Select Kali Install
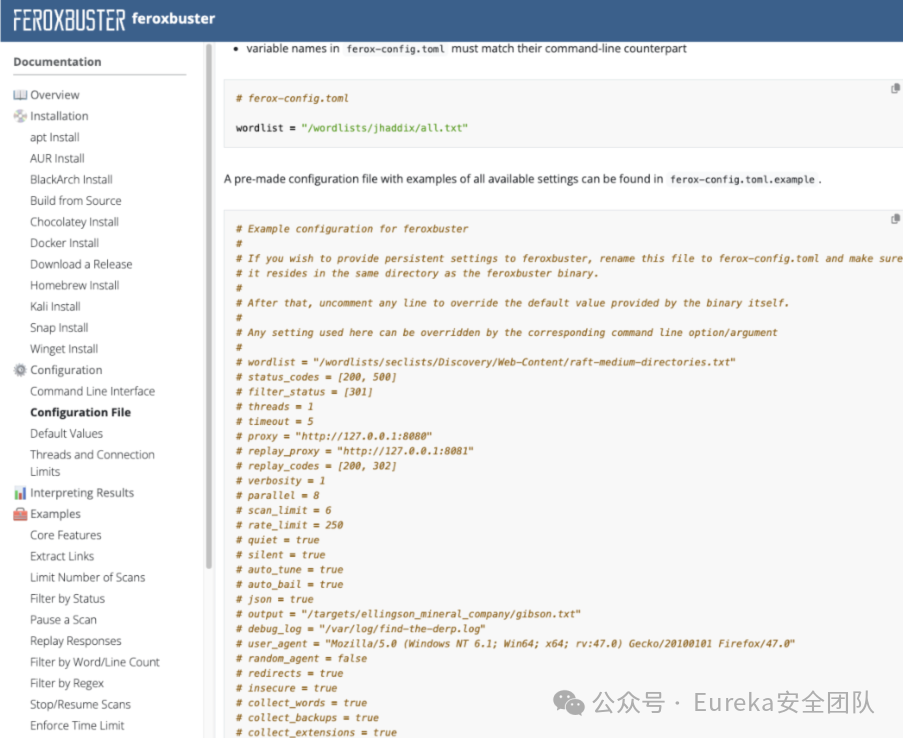 coord(55,306)
